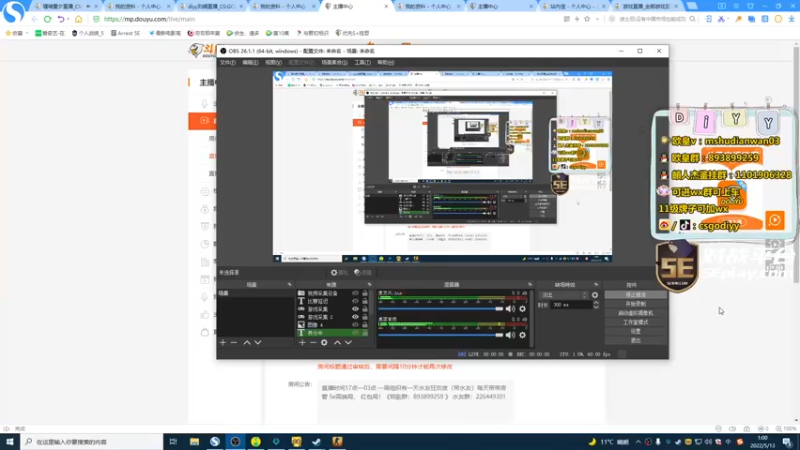This screenshot has height=450, width=800.
Task: Toggle visibility of highlighted green source row
Action: coord(356,333)
